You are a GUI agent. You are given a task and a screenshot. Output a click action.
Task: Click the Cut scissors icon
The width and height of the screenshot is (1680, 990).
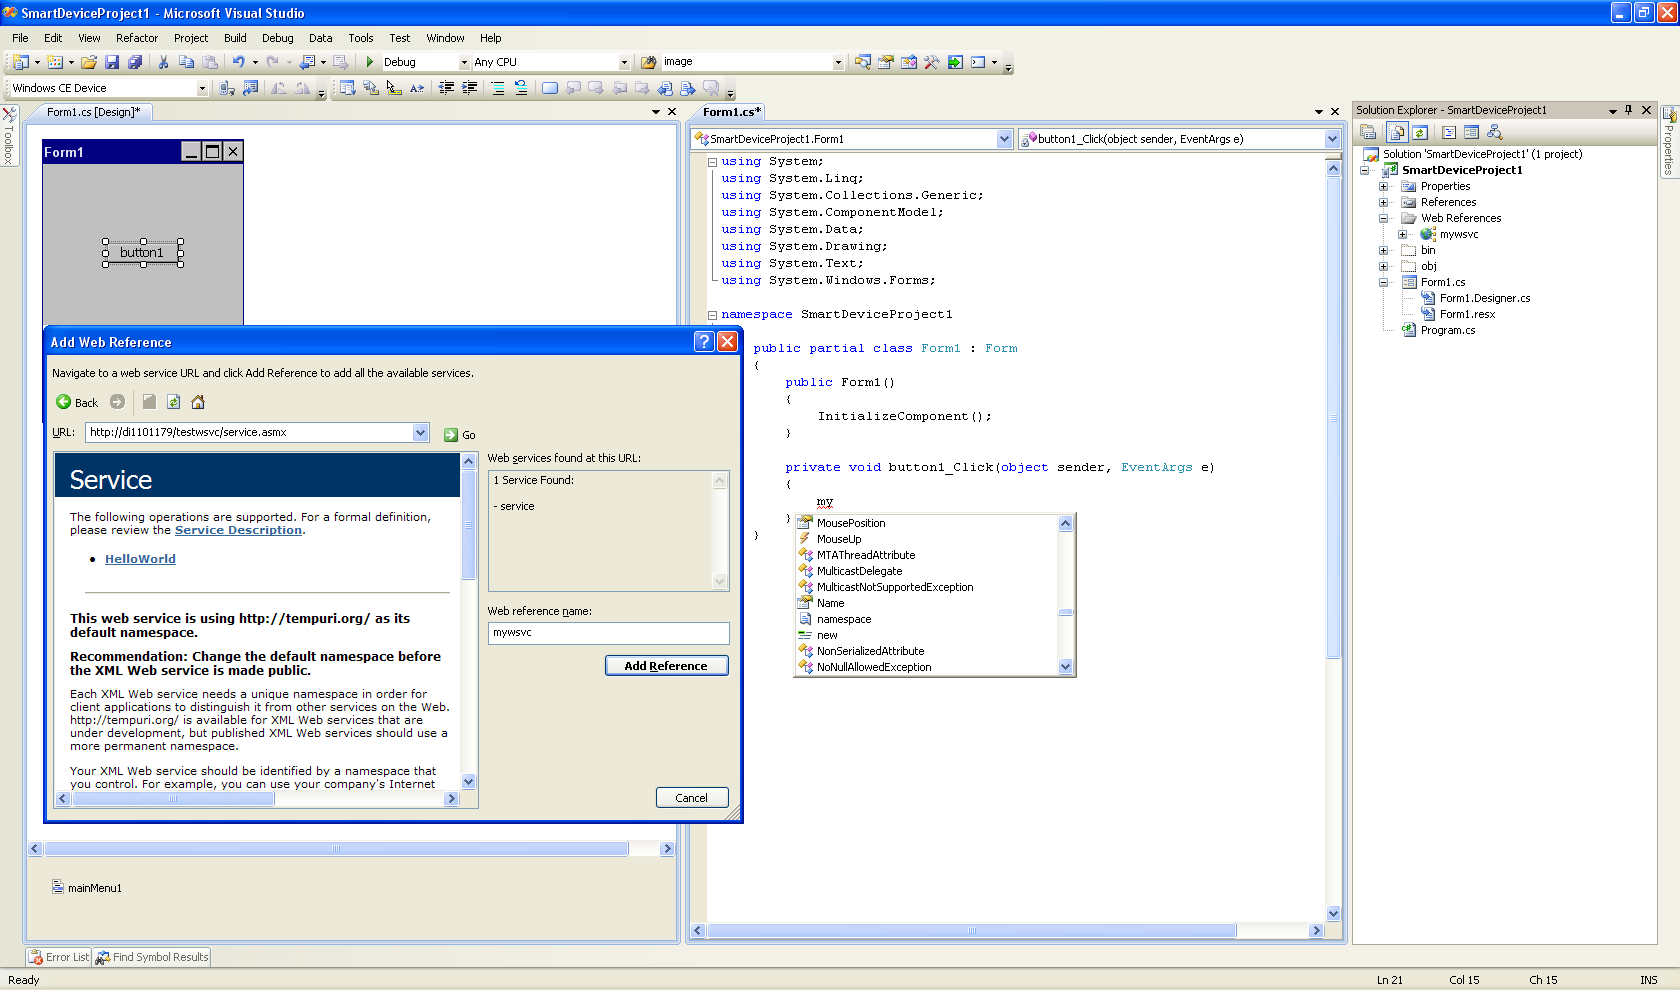pos(163,62)
